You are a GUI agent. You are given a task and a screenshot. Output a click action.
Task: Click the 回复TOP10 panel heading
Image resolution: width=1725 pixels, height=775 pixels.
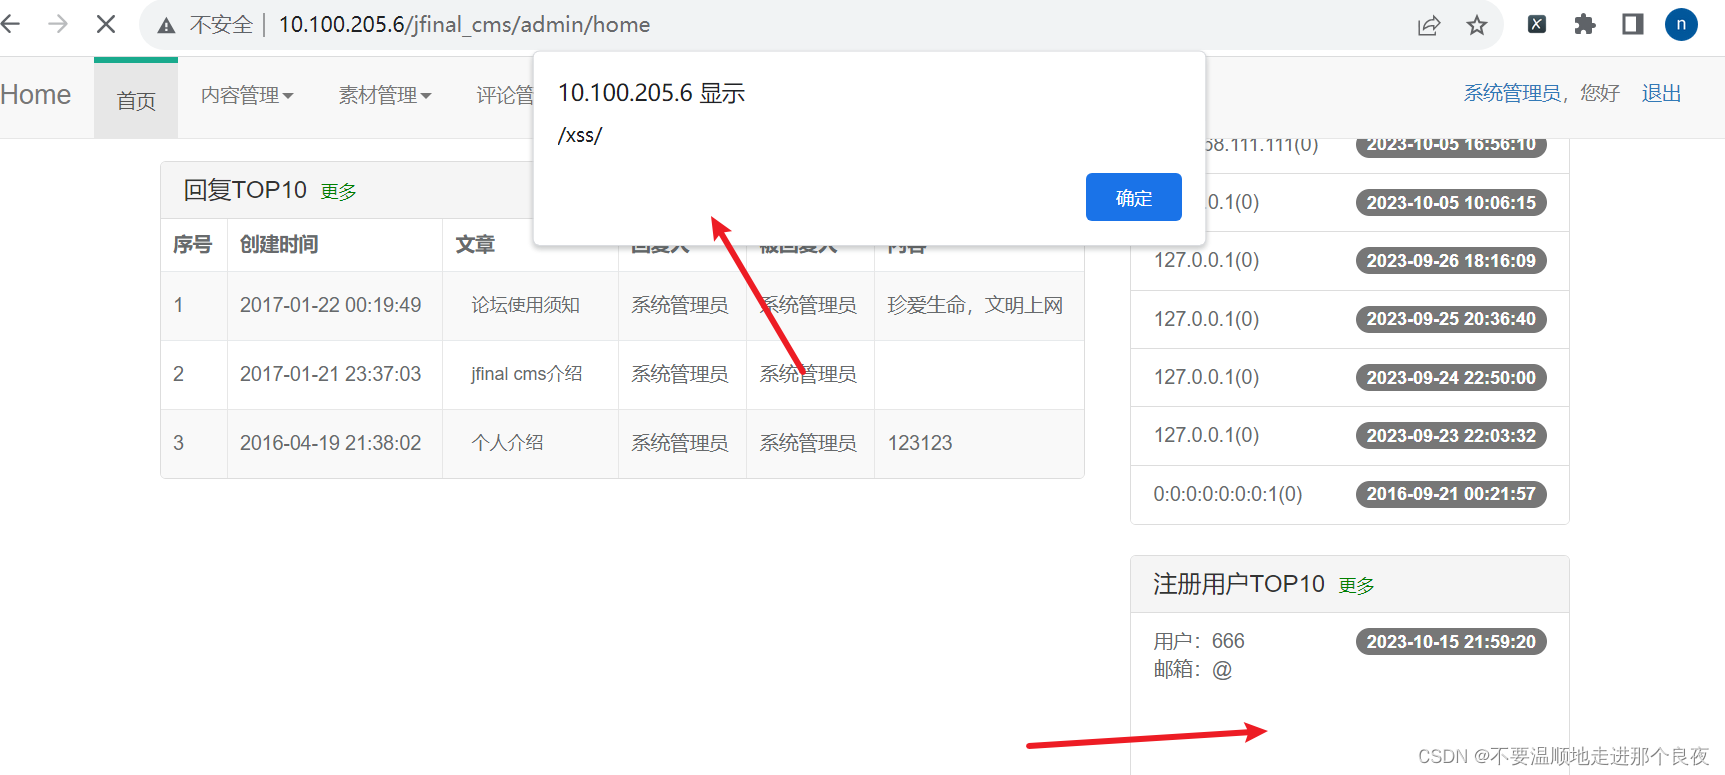point(245,190)
